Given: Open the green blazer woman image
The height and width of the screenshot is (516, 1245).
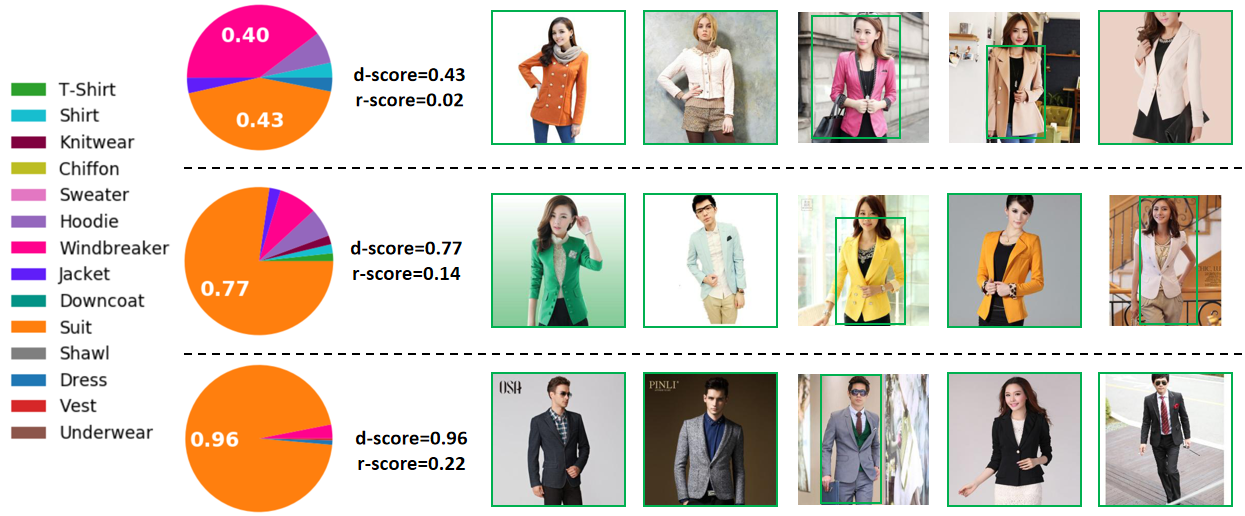Looking at the screenshot, I should coord(558,260).
